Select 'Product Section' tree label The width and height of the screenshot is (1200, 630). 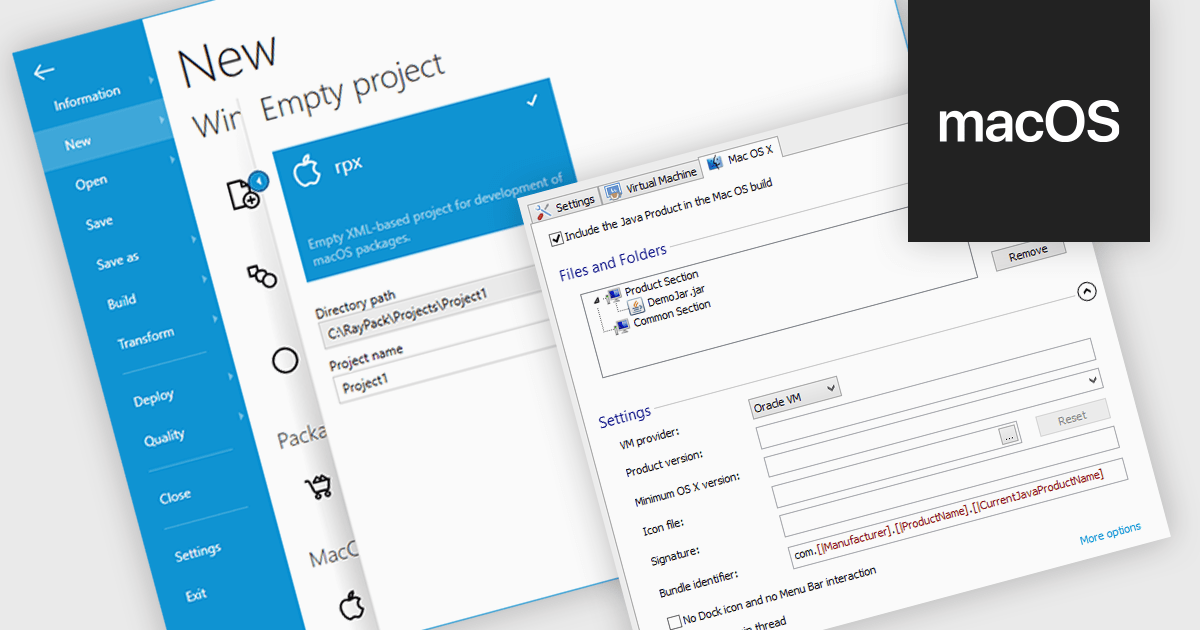pyautogui.click(x=661, y=283)
